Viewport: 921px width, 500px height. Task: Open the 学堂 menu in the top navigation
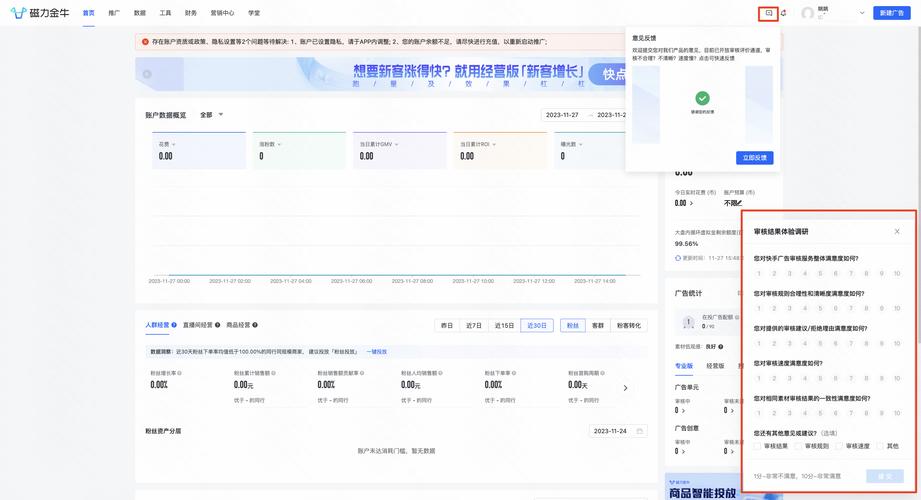tap(254, 13)
